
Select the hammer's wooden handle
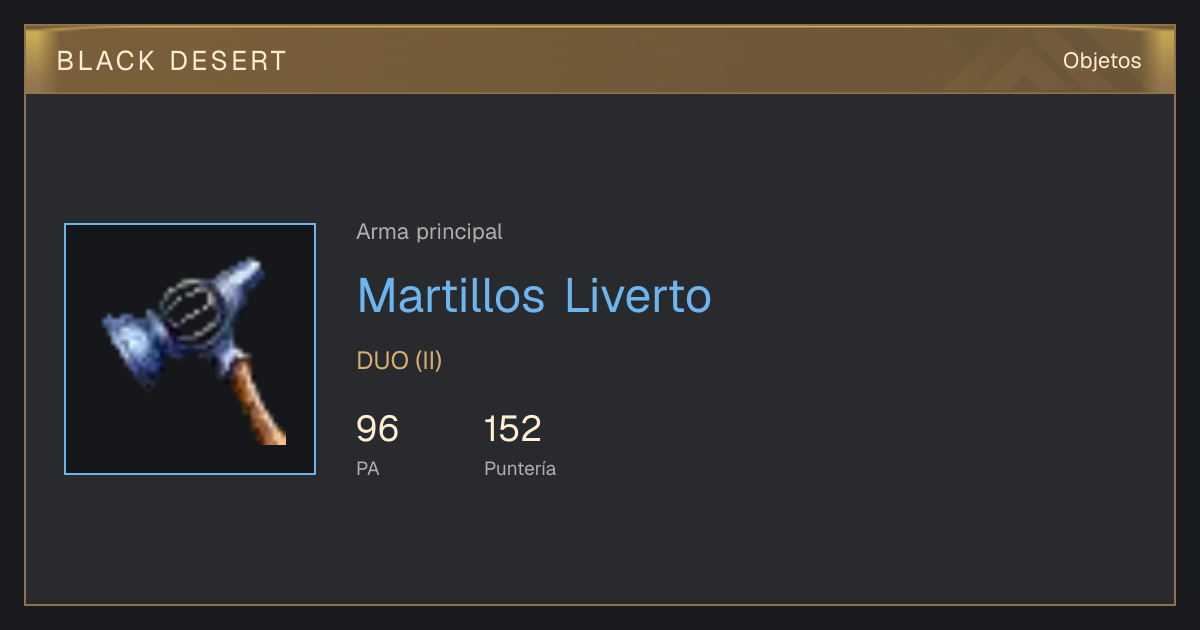click(x=259, y=404)
